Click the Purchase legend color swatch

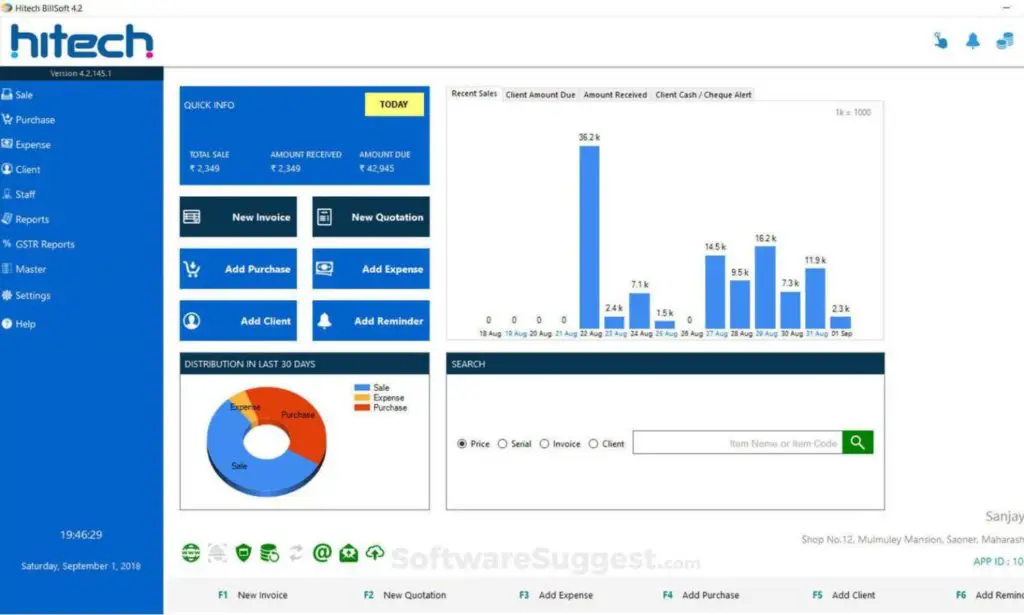tap(362, 407)
